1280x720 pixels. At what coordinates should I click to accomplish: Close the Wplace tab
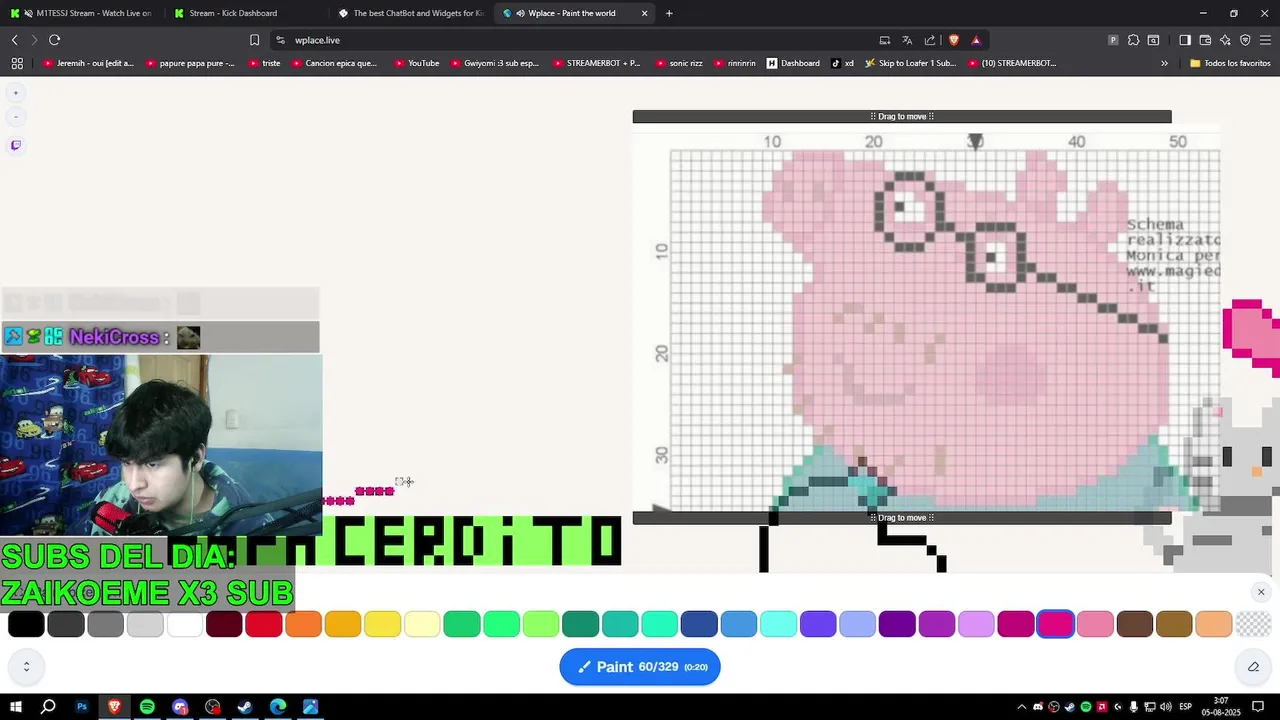[x=644, y=13]
